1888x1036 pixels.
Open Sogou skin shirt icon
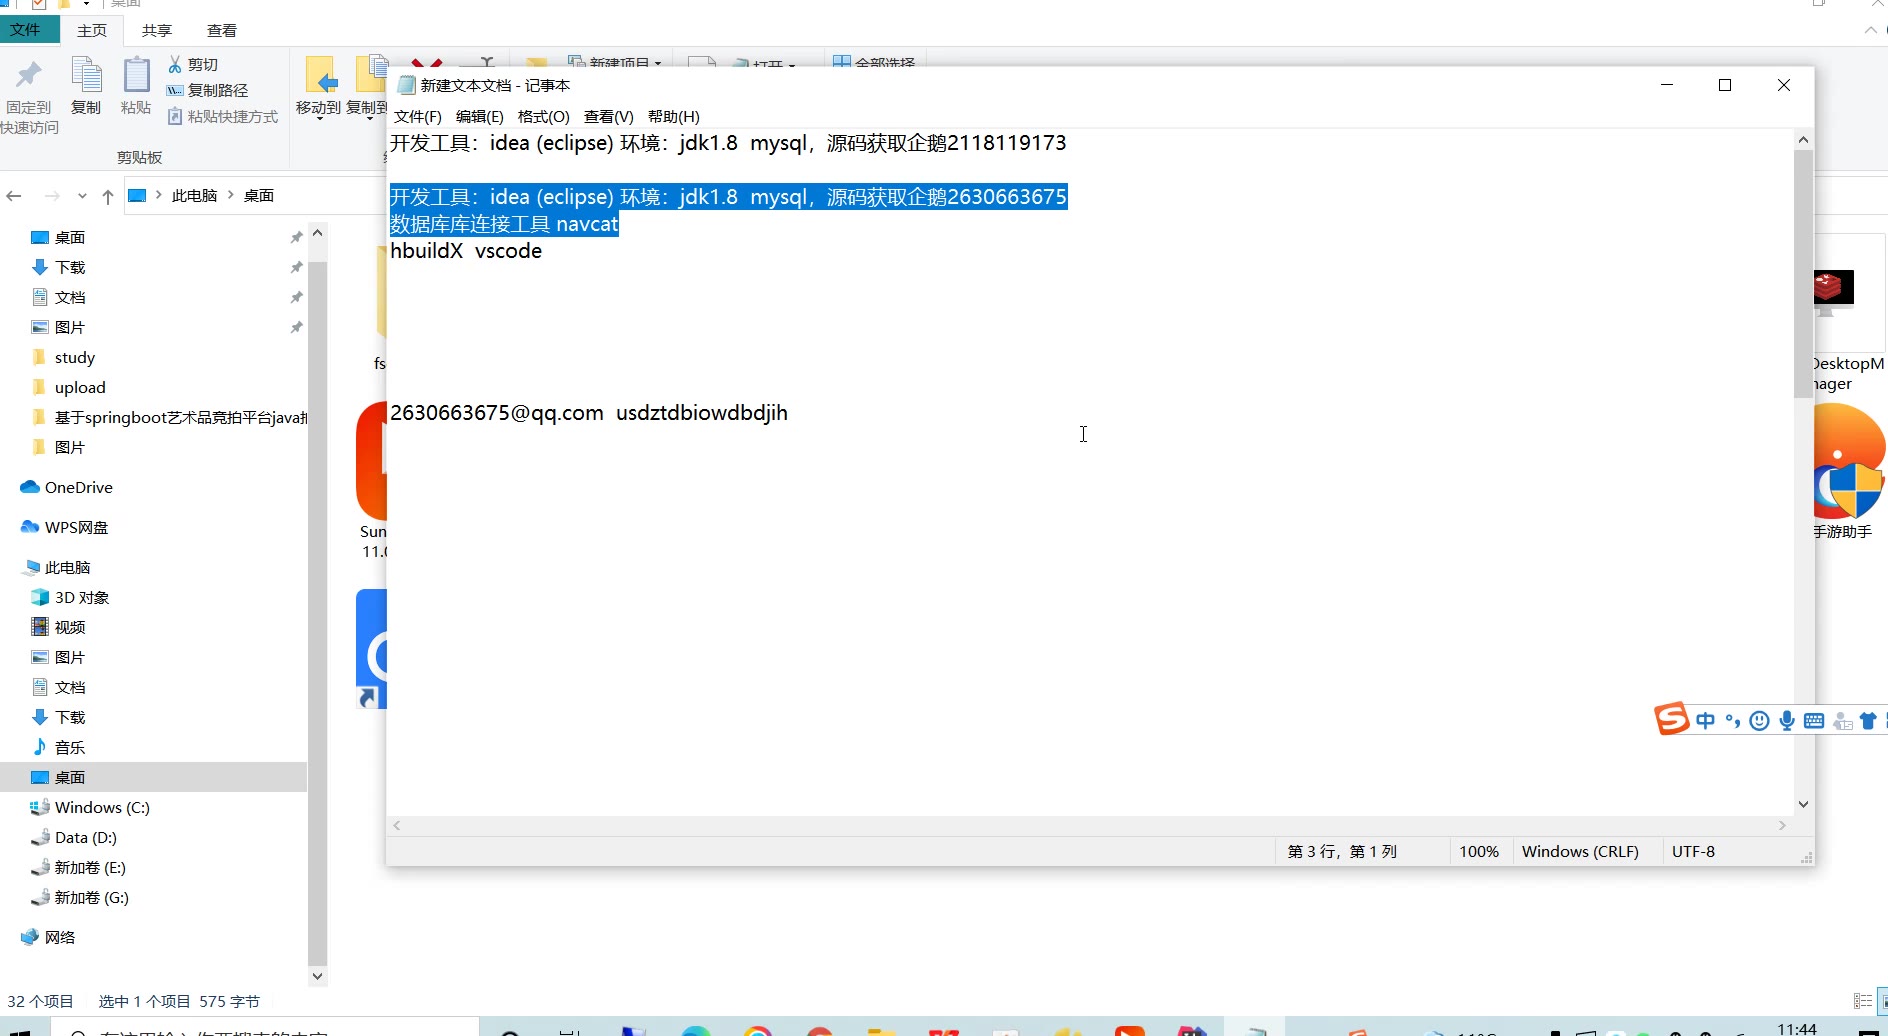click(1867, 721)
